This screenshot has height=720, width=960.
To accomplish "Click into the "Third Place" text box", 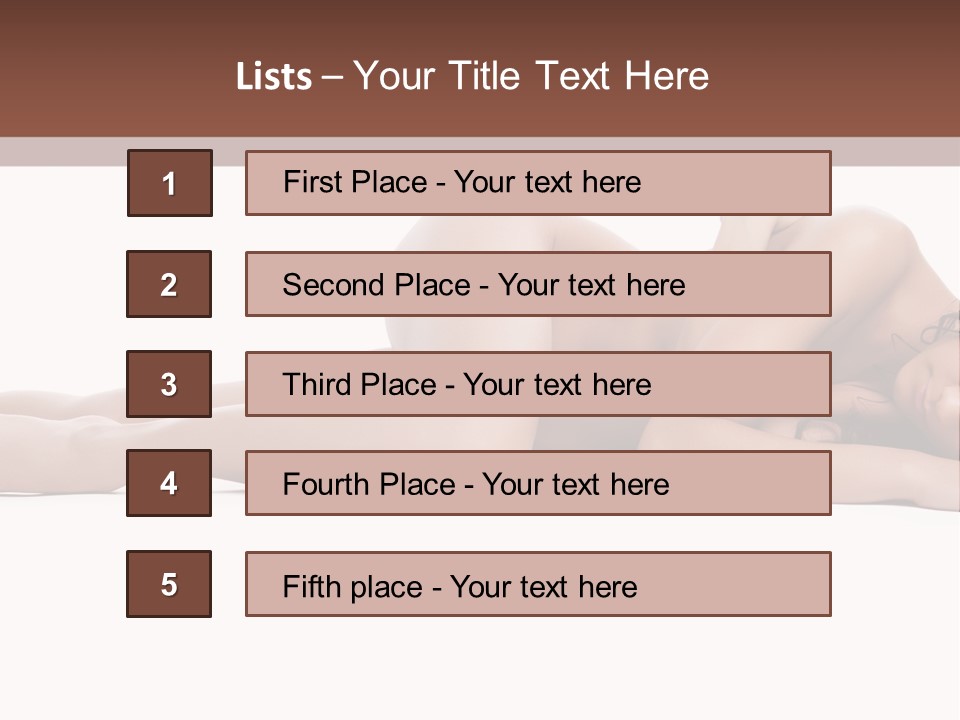I will [x=538, y=384].
